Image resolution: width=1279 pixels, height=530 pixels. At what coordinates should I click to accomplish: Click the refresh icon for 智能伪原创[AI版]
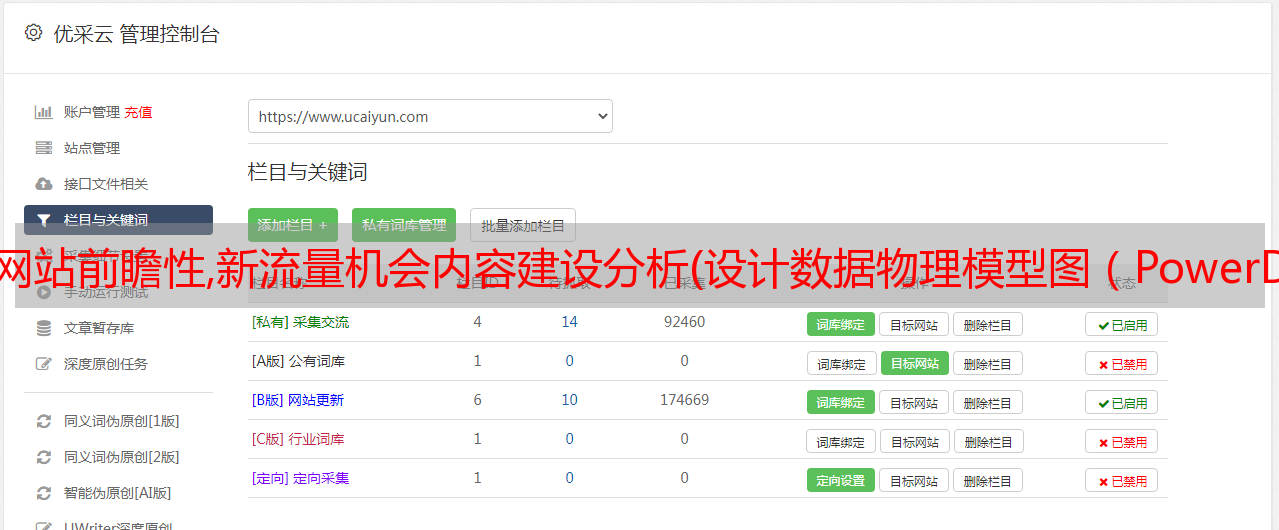click(x=43, y=493)
